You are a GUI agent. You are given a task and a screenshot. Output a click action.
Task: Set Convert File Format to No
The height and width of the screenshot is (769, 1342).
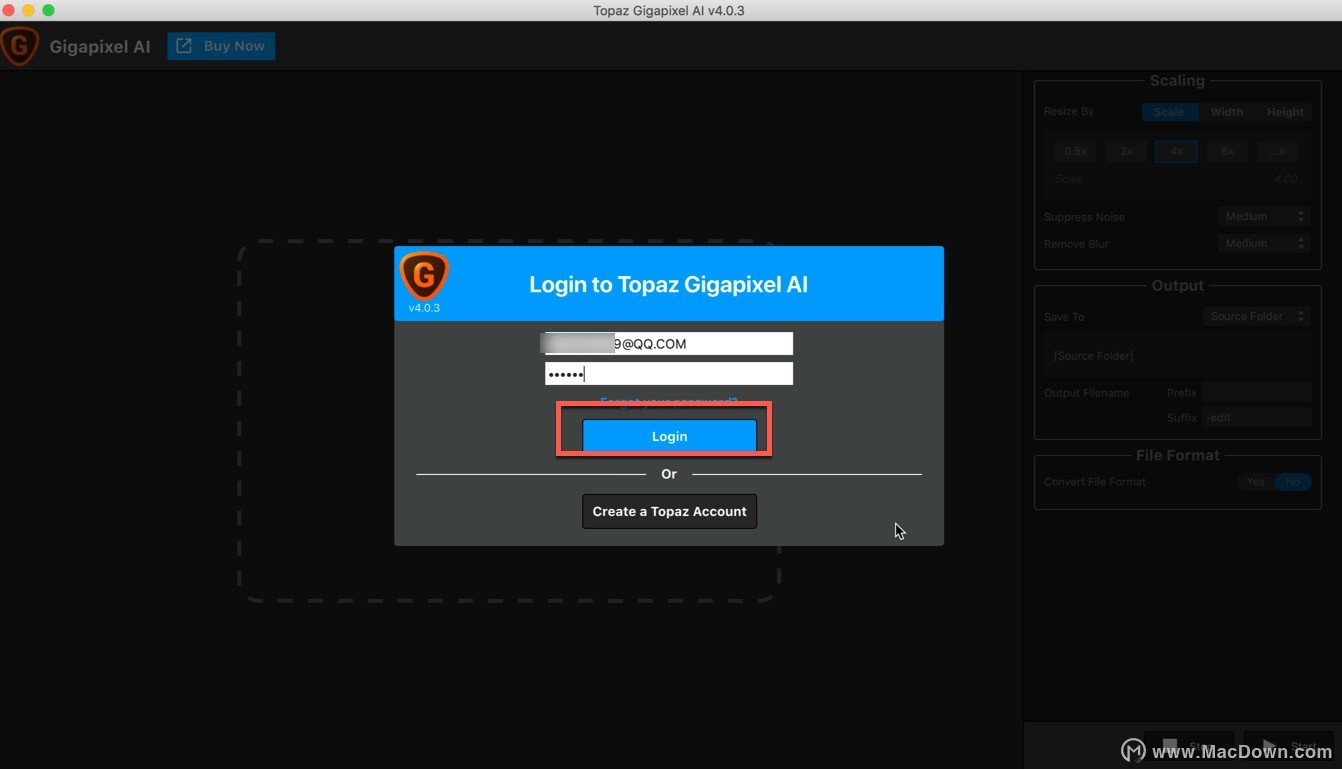pyautogui.click(x=1293, y=482)
